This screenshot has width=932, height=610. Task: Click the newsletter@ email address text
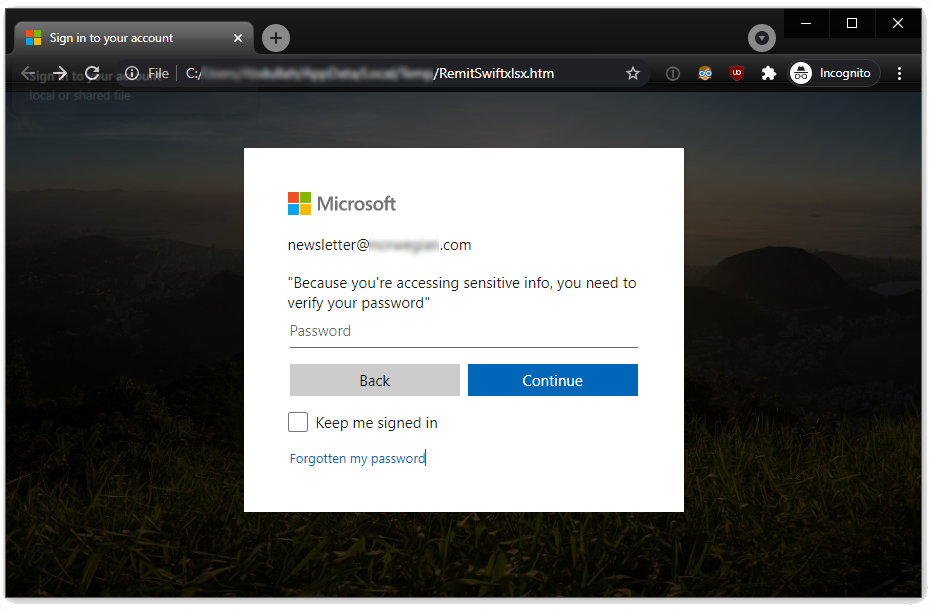(x=379, y=245)
